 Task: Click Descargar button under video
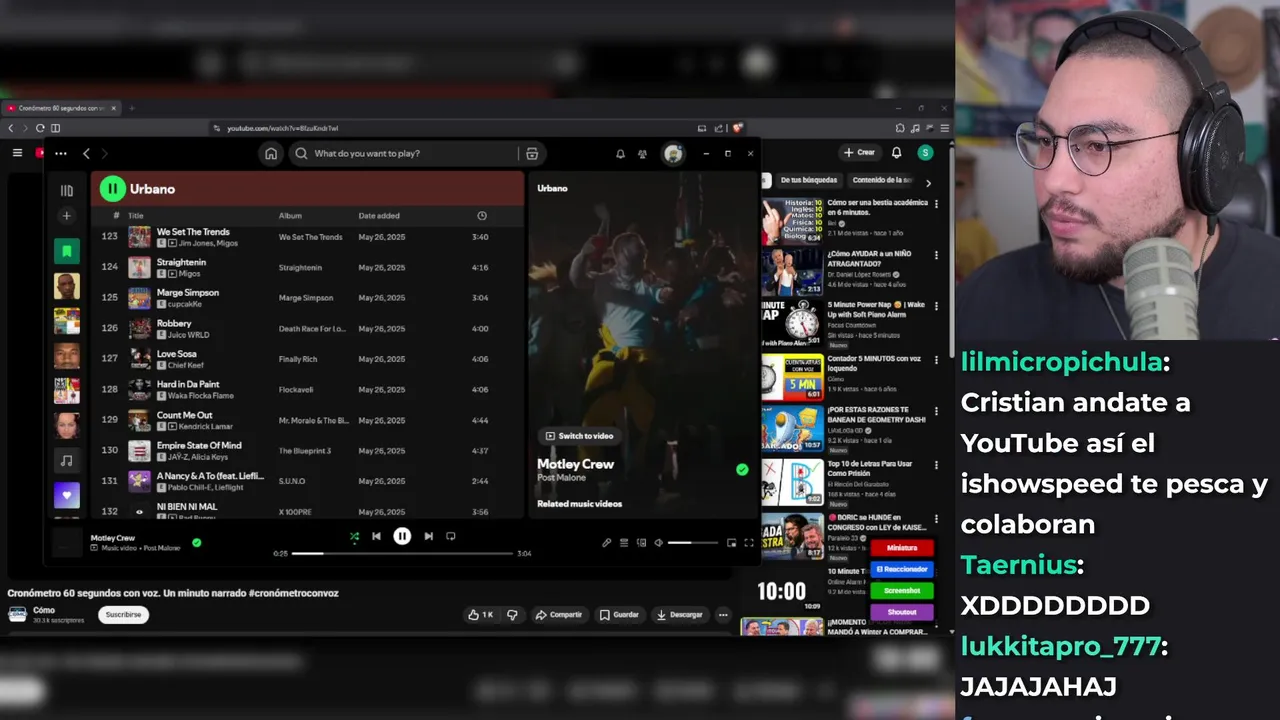pos(680,615)
